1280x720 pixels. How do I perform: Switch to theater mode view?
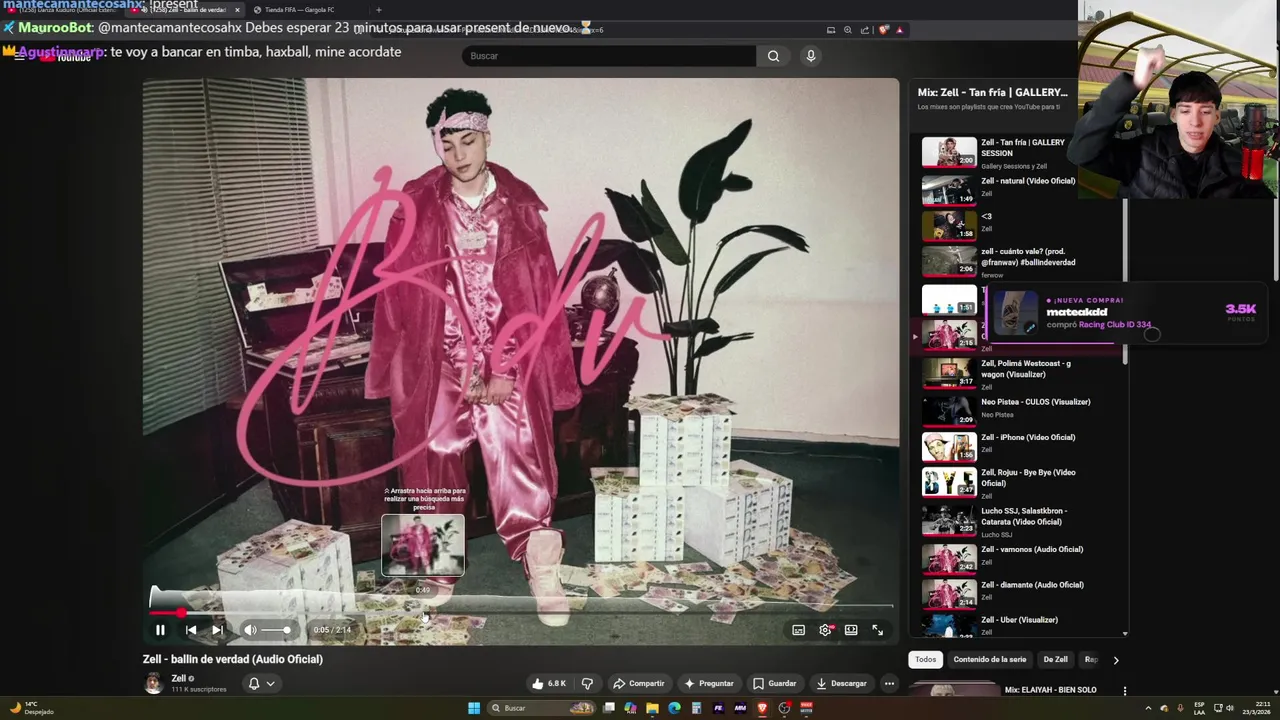click(x=851, y=630)
